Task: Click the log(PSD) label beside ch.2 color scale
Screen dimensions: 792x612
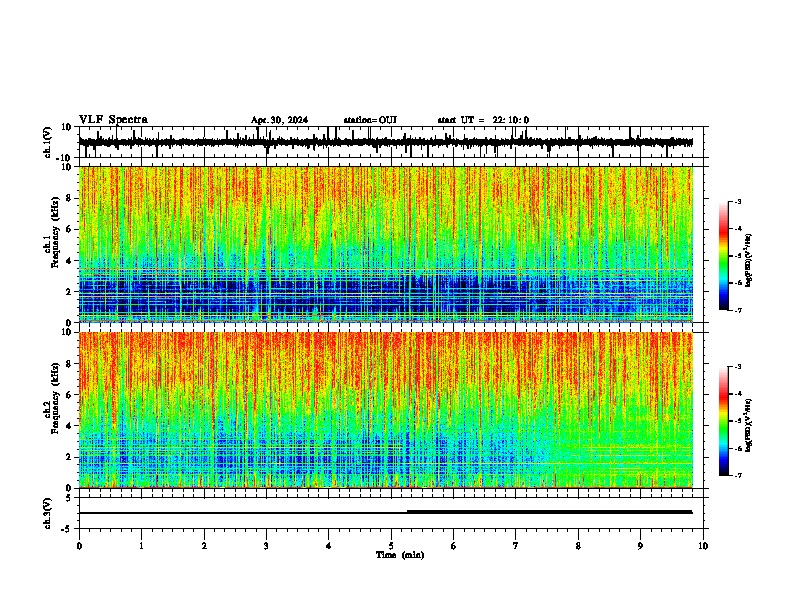Action: pos(749,425)
